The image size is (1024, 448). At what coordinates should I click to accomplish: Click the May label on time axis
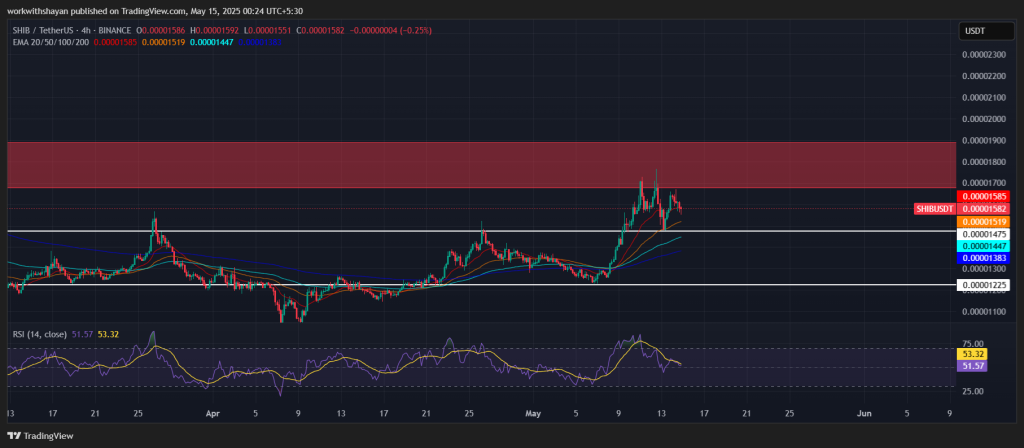(x=534, y=413)
